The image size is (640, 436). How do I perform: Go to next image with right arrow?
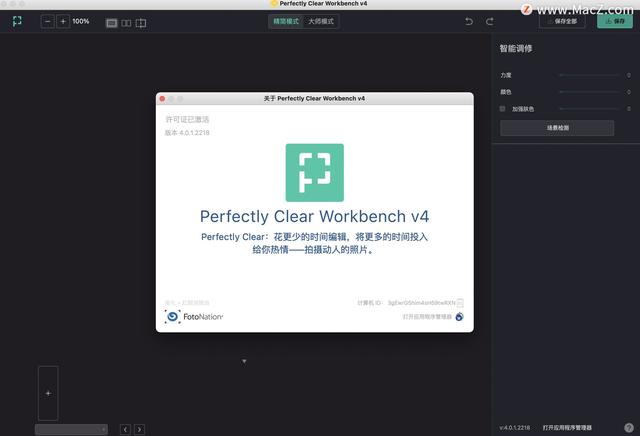(139, 429)
